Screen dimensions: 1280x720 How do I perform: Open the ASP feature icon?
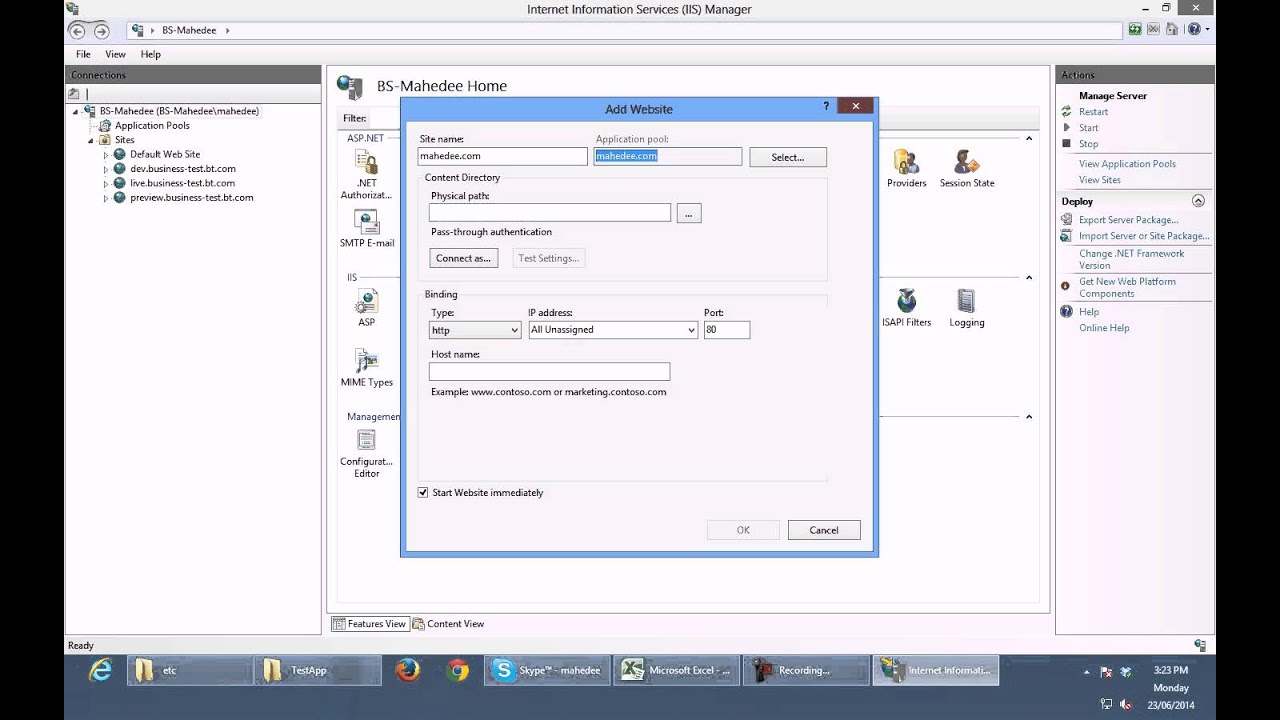coord(367,308)
